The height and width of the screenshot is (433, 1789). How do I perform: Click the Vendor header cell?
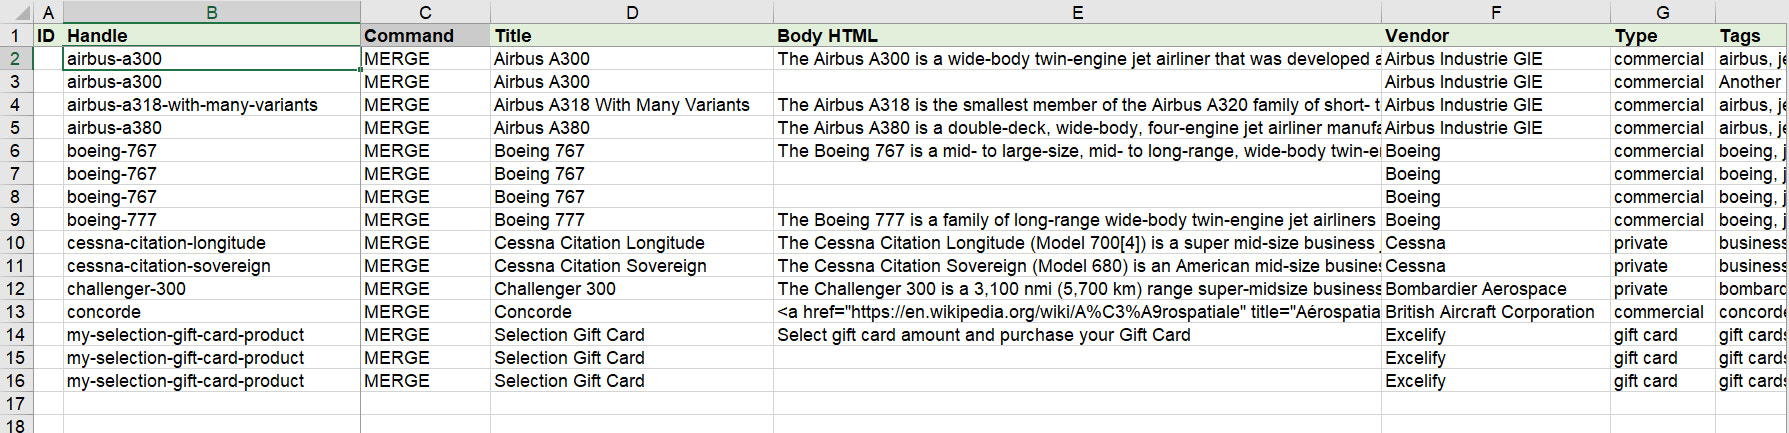click(x=1495, y=36)
